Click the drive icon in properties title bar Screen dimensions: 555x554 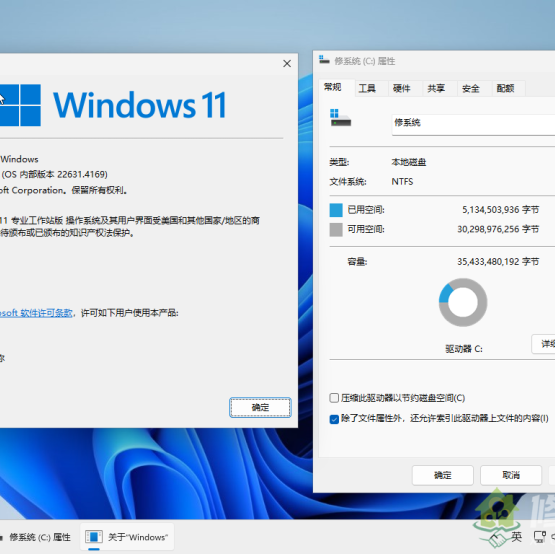pos(324,60)
